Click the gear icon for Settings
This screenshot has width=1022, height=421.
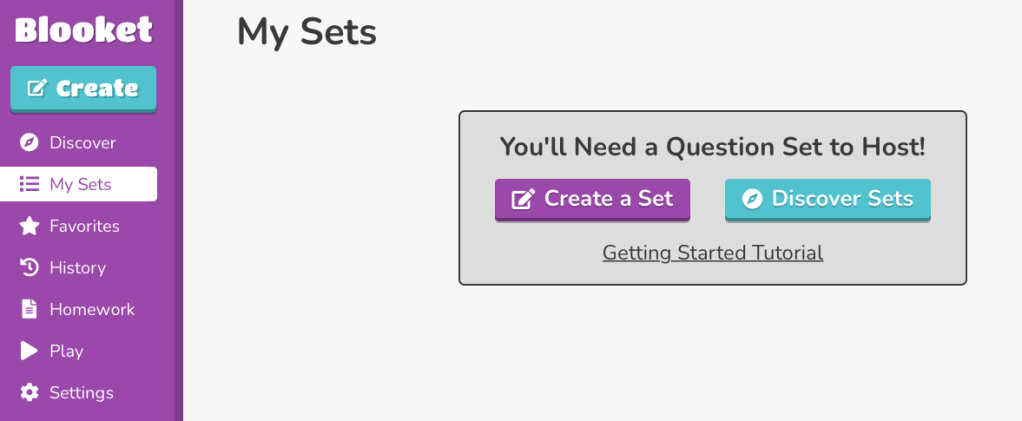(x=30, y=393)
